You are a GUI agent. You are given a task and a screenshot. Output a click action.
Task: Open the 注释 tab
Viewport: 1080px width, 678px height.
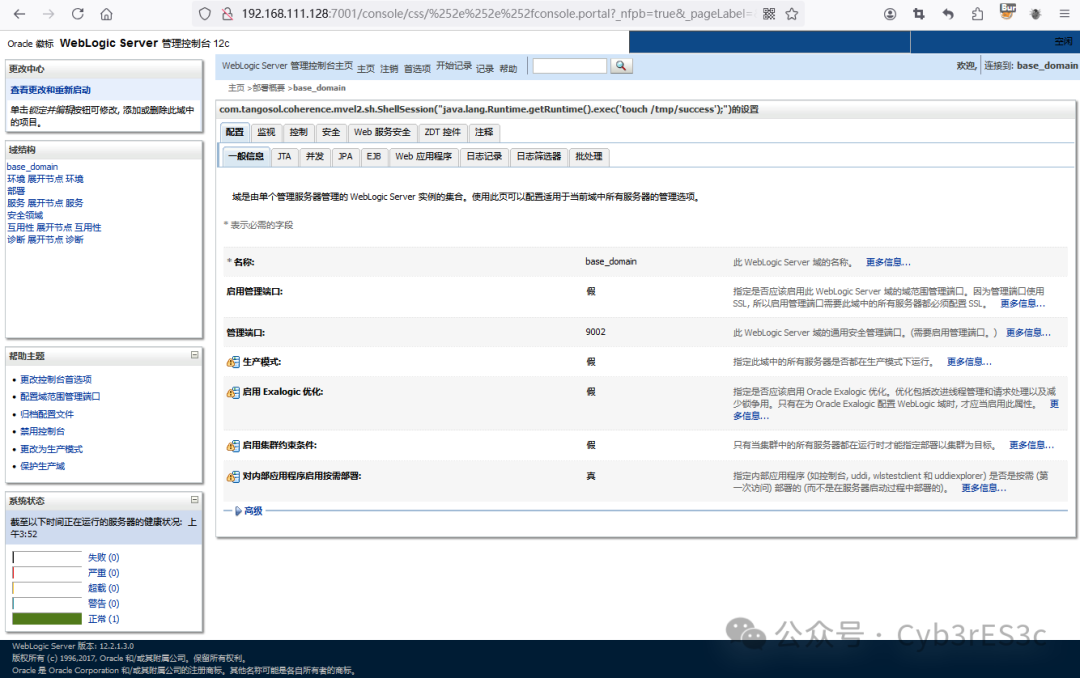coord(484,132)
